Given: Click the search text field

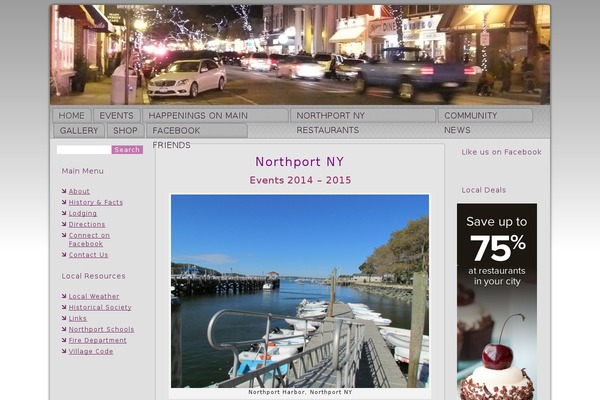Looking at the screenshot, I should tap(84, 150).
